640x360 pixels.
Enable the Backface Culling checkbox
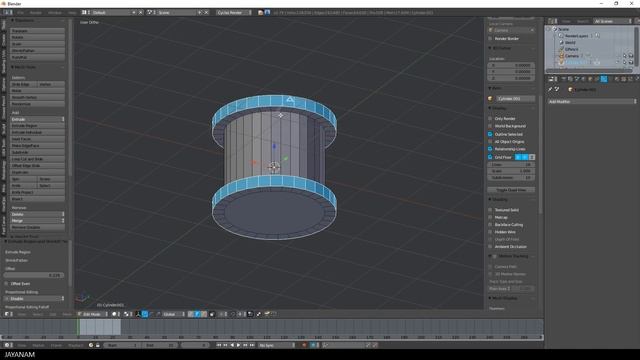pos(490,224)
